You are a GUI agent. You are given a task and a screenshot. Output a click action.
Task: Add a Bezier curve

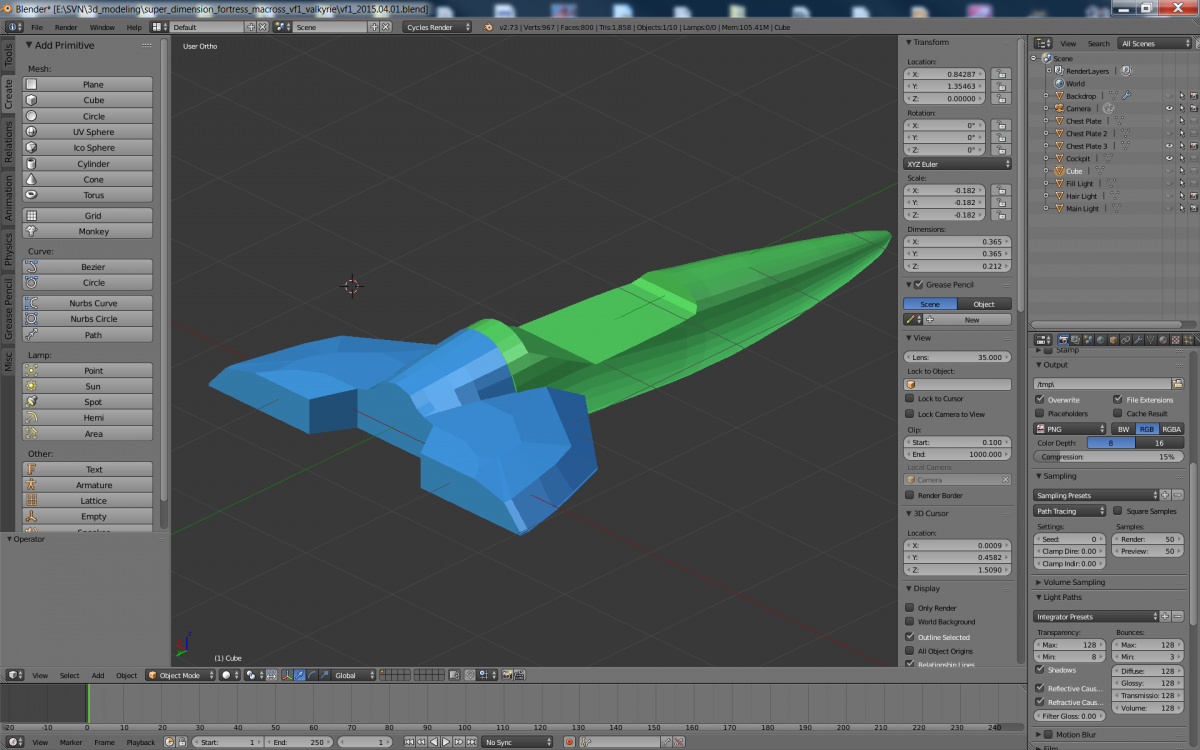pos(88,267)
